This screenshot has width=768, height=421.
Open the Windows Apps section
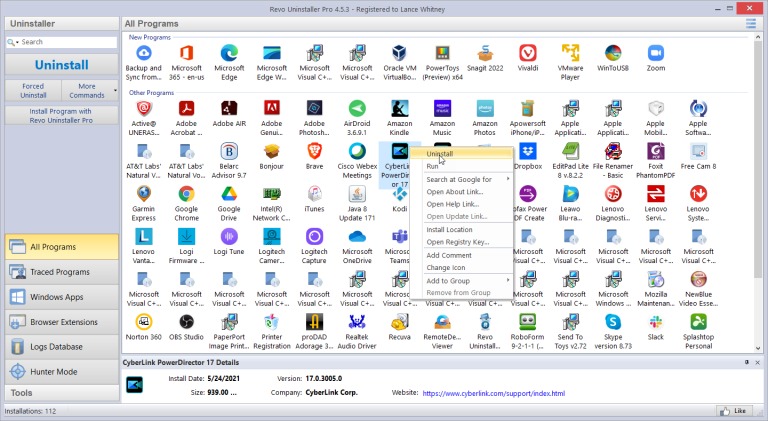tap(62, 297)
